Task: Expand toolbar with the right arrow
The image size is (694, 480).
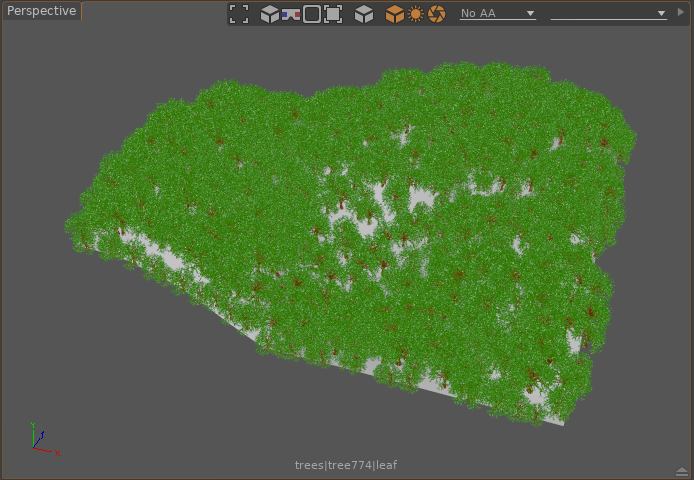Action: (x=682, y=12)
